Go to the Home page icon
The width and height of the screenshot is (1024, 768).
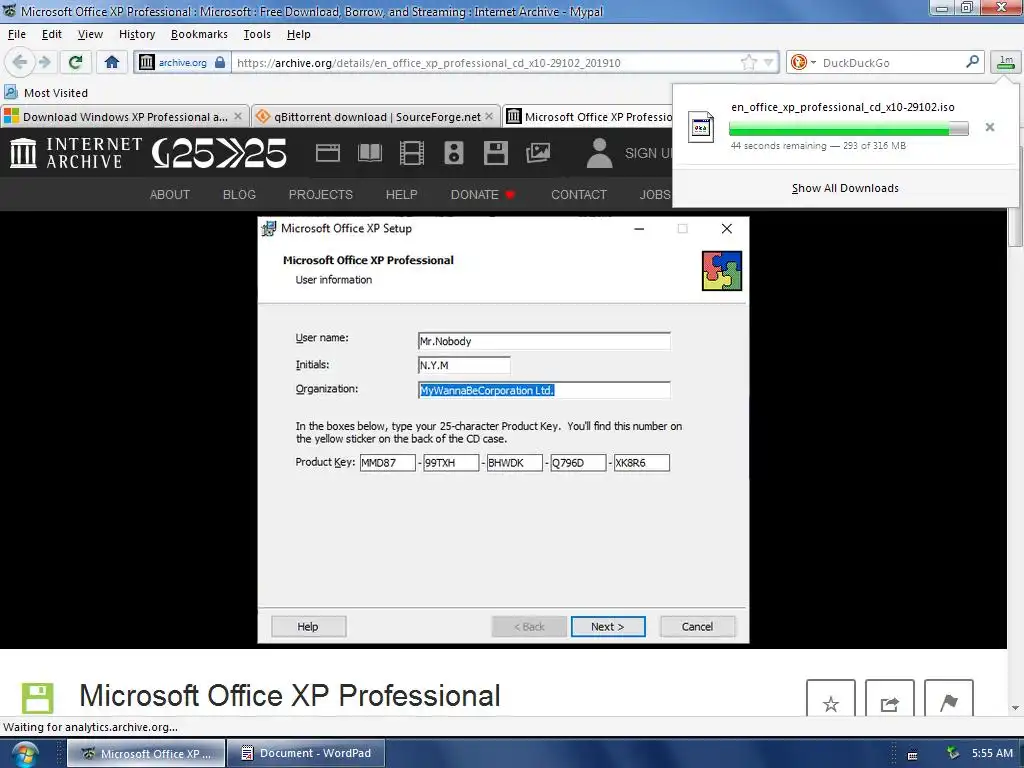tap(112, 62)
